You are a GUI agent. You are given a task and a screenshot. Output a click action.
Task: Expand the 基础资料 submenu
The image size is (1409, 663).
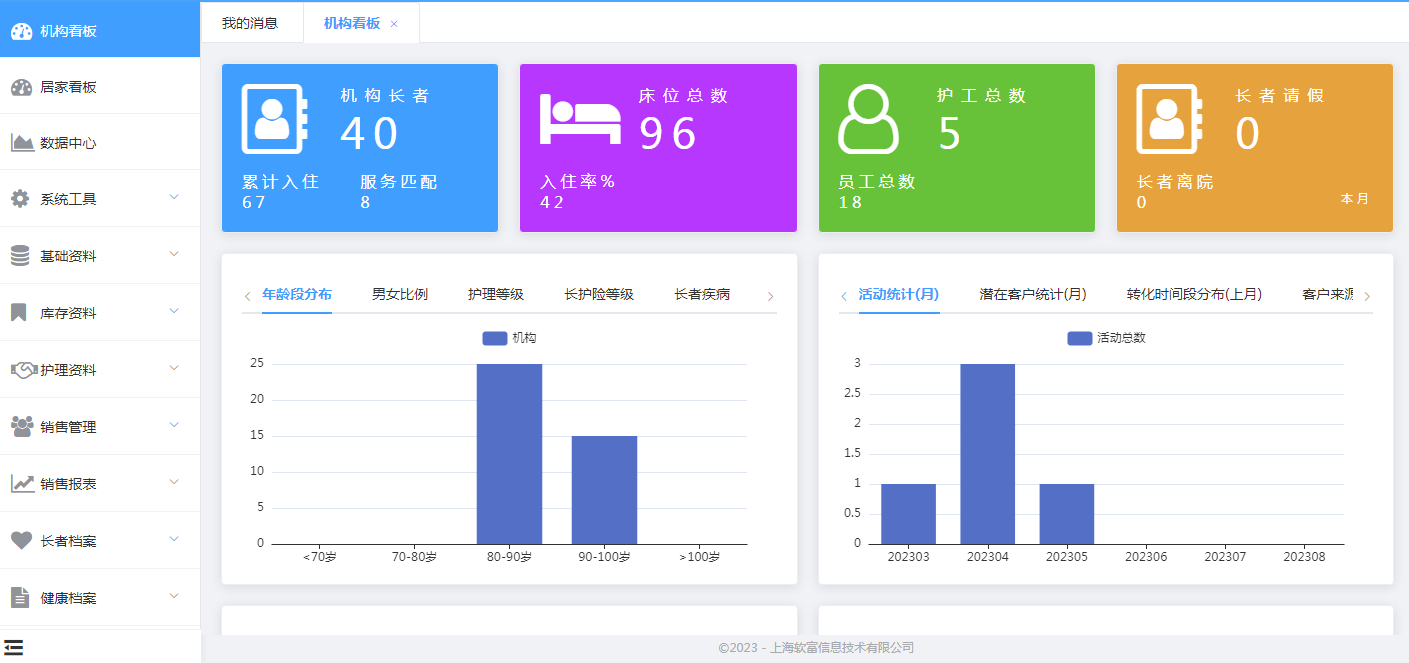pos(175,255)
